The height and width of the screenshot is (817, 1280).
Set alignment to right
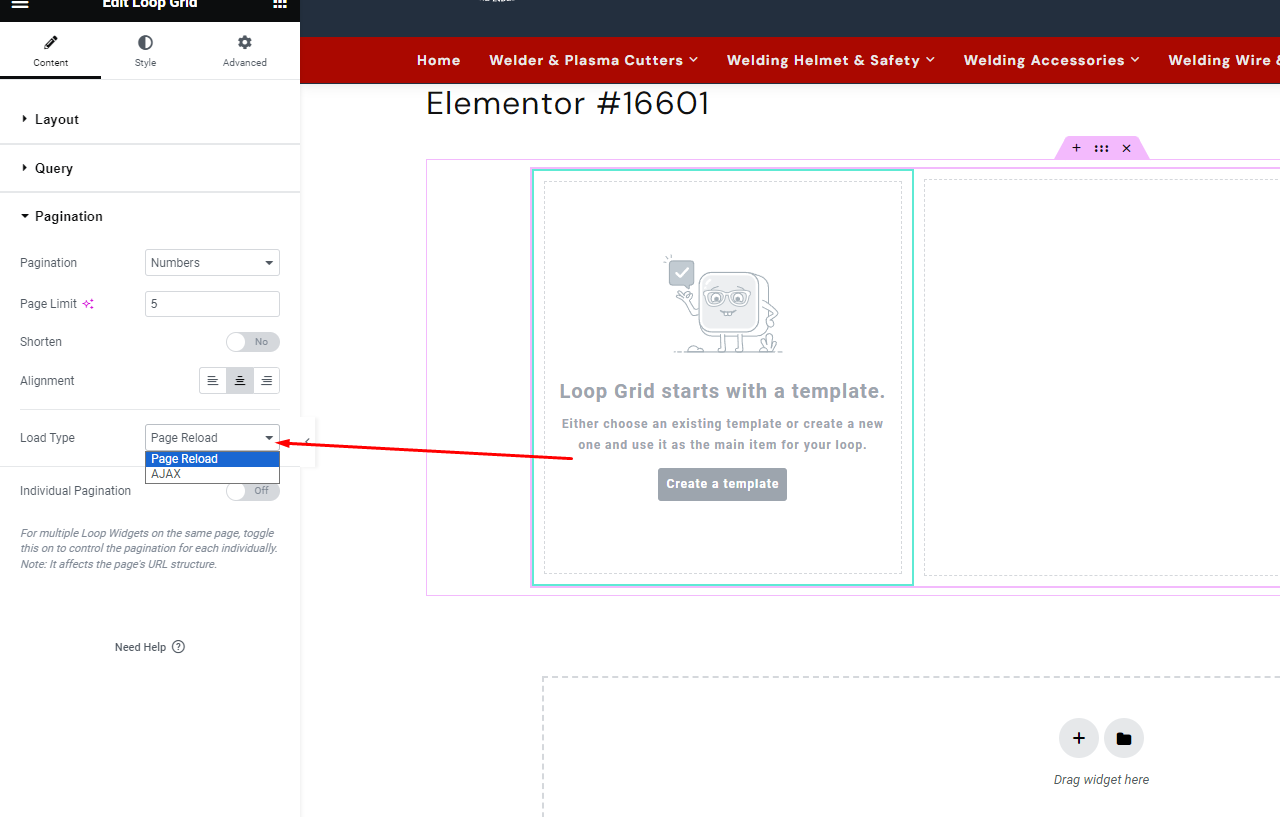coord(266,381)
